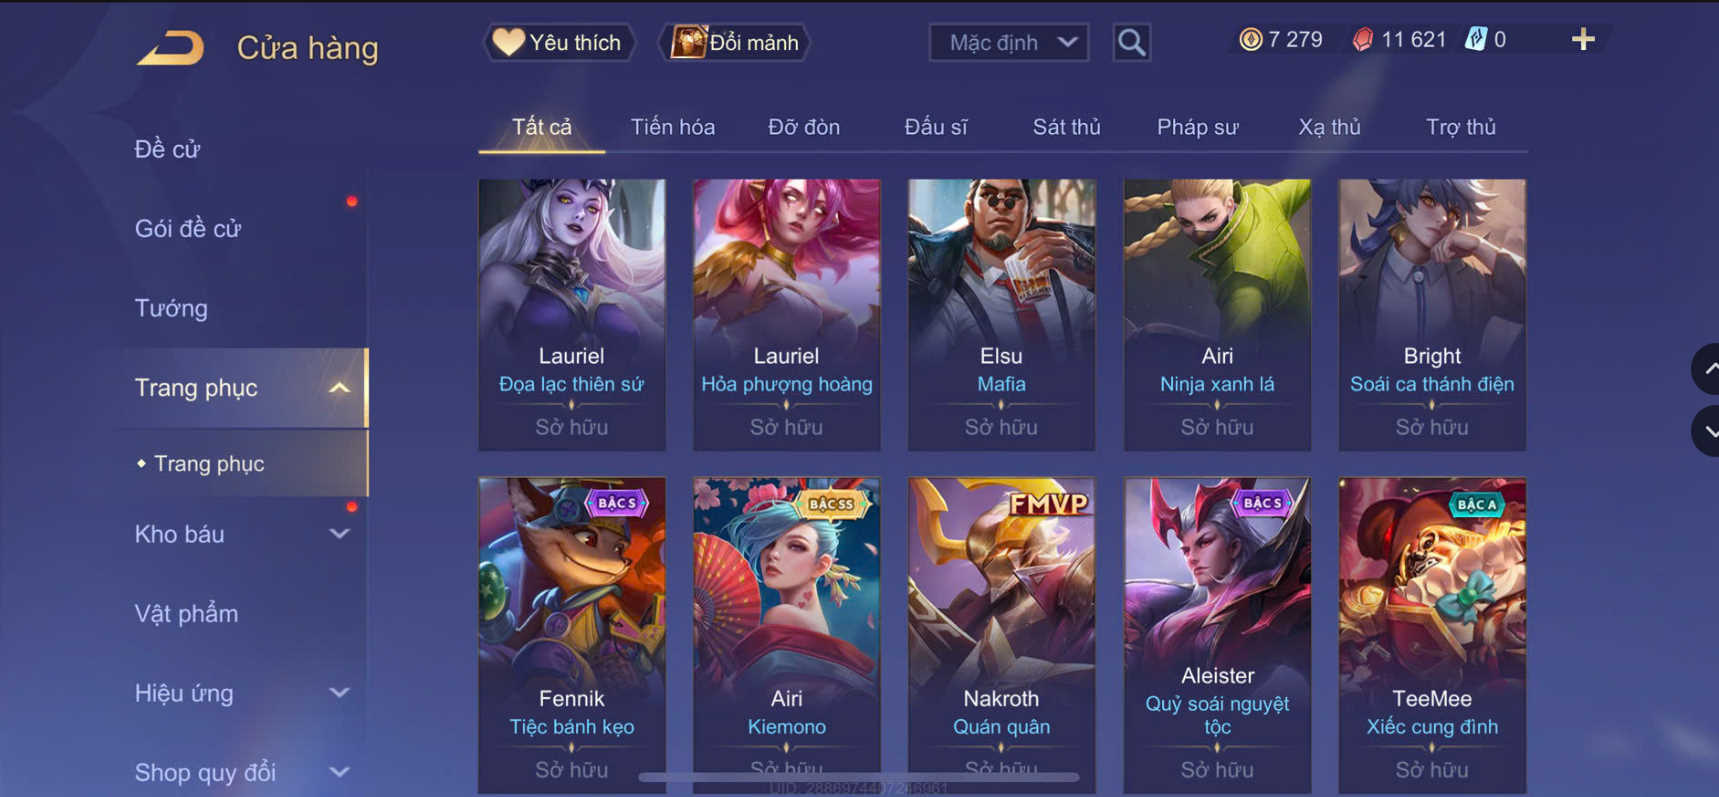Screen dimensions: 1719x797
Task: Click the blue voucher currency icon
Action: pyautogui.click(x=1475, y=40)
